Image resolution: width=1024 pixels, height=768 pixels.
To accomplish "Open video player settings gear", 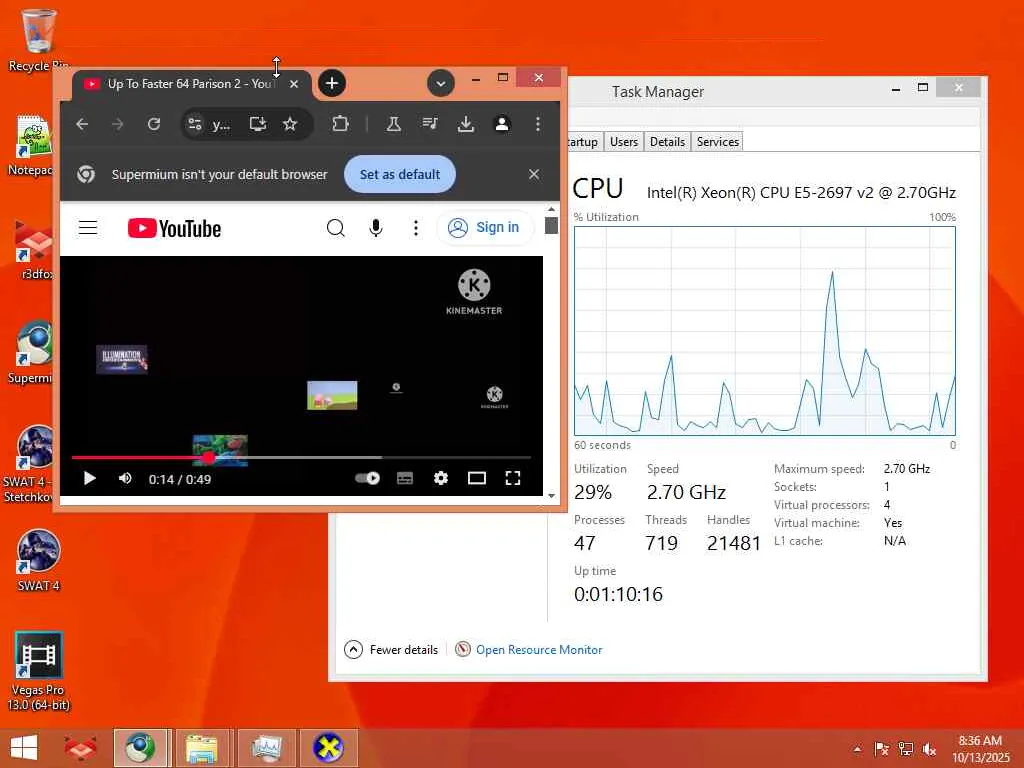I will (441, 479).
